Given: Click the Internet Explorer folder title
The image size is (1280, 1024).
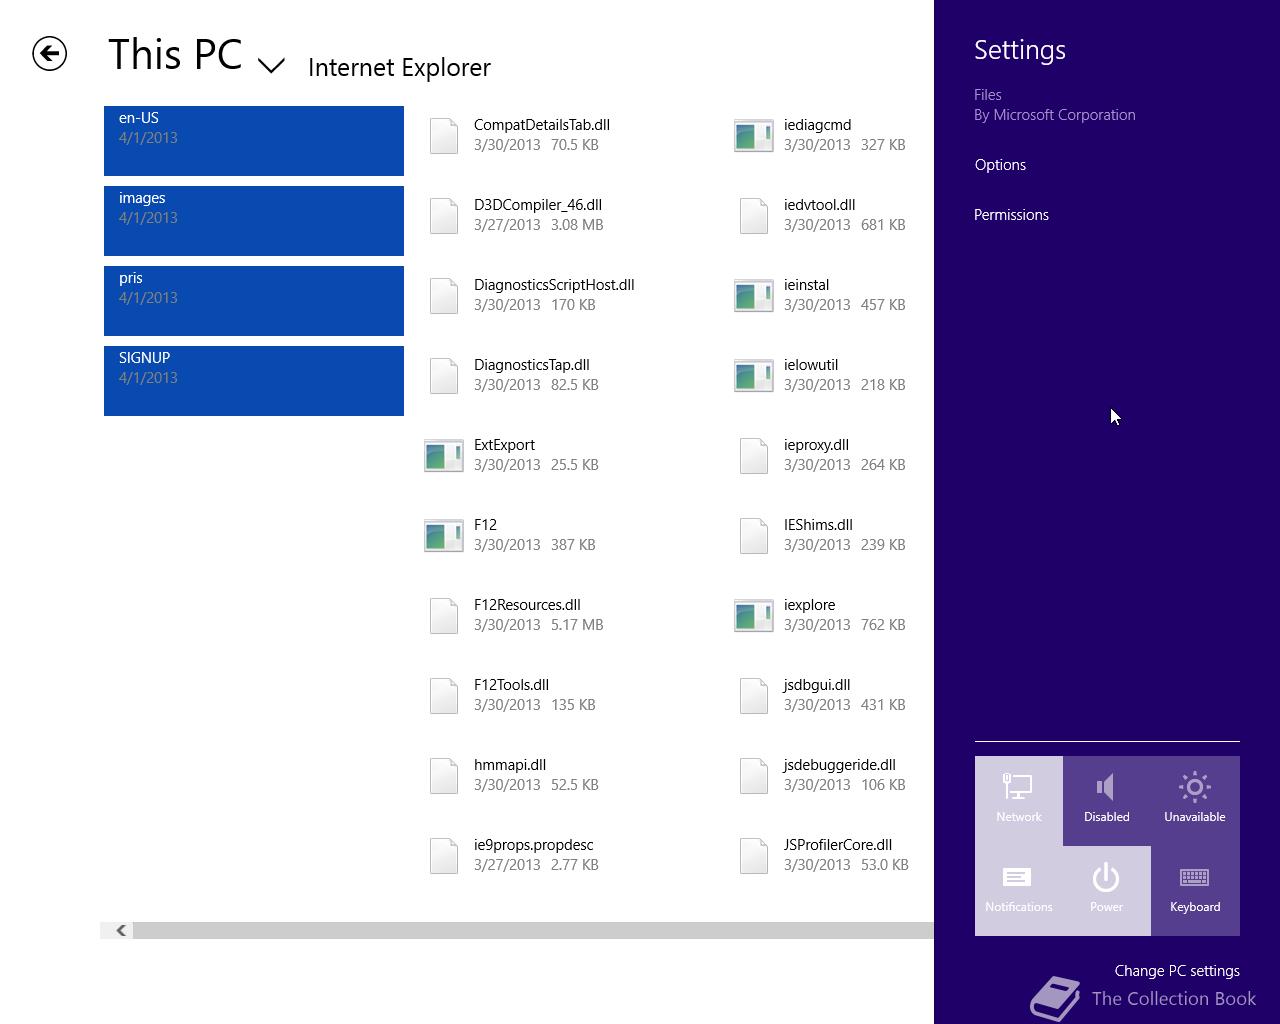Looking at the screenshot, I should click(399, 68).
